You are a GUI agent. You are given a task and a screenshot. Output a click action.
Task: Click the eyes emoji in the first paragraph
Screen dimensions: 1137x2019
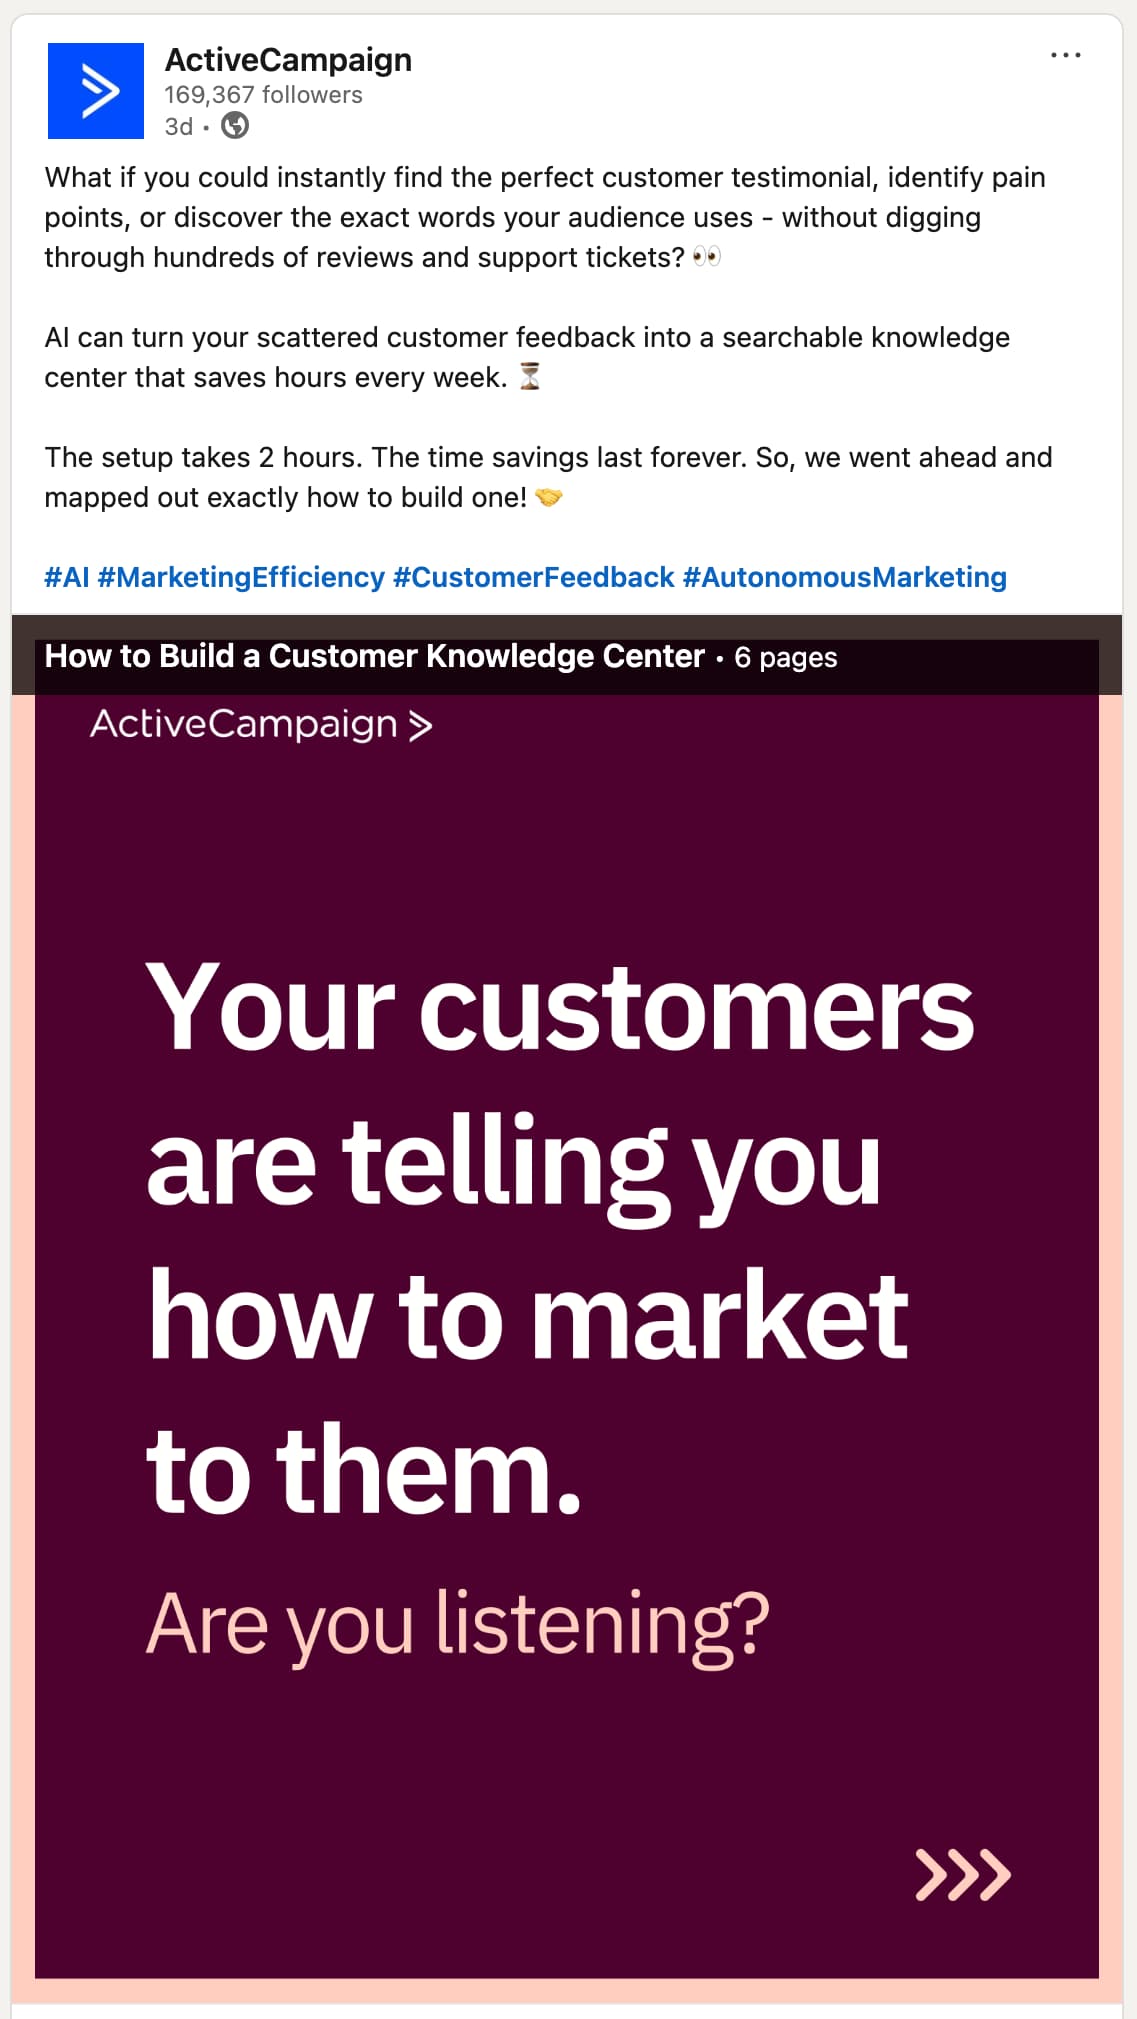pyautogui.click(x=709, y=255)
